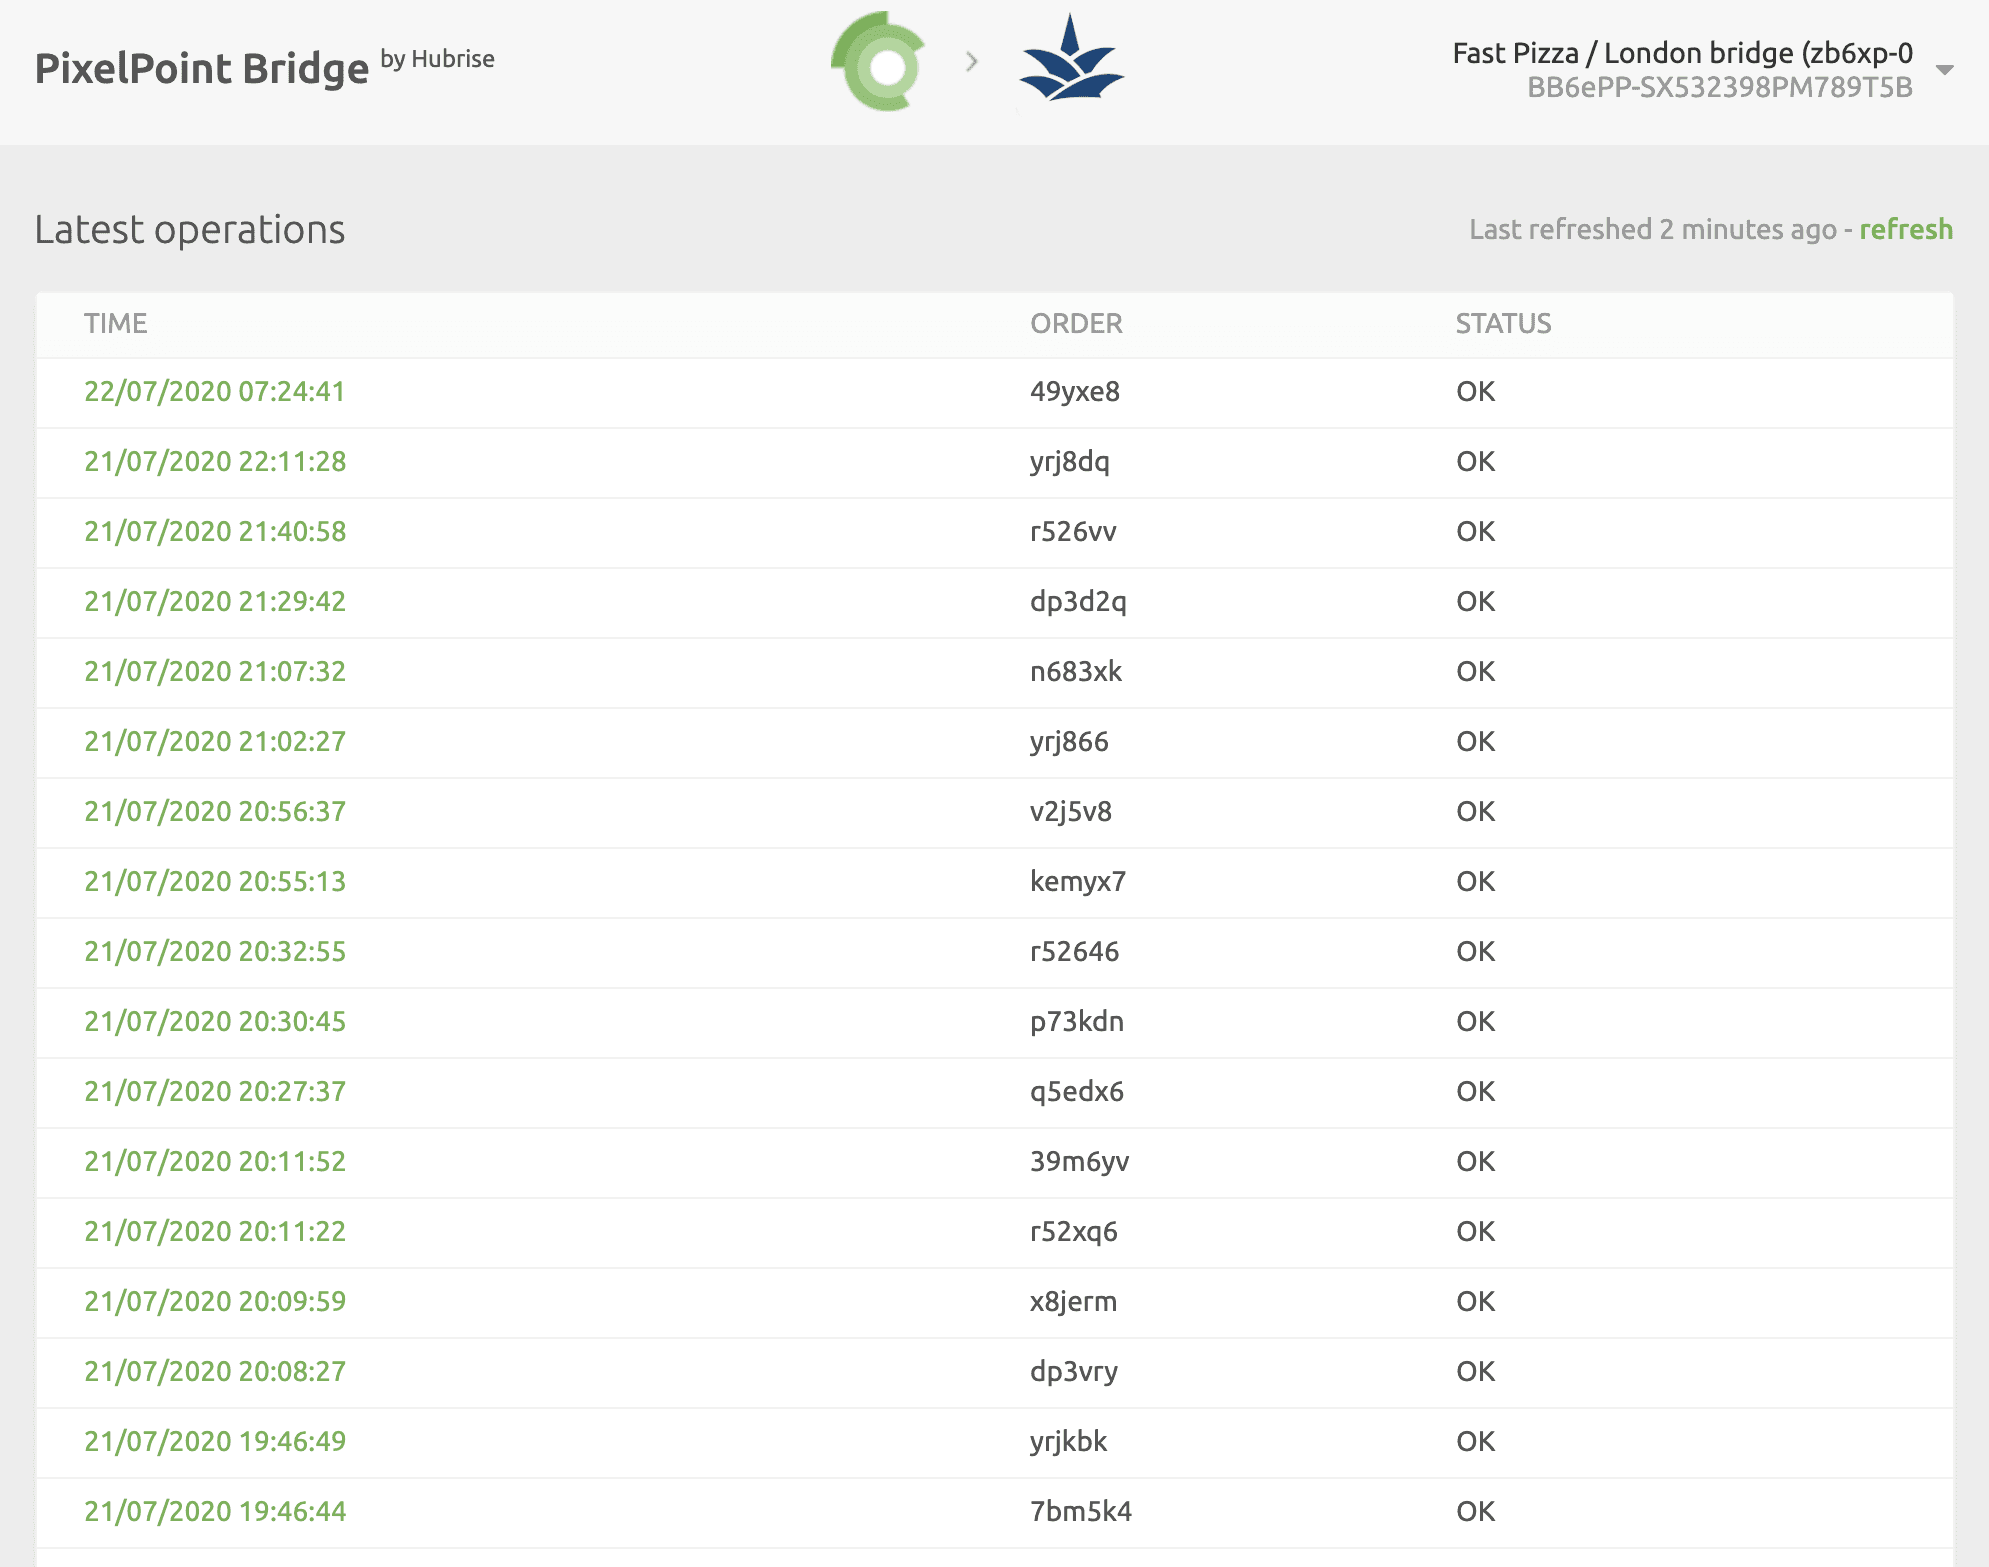The width and height of the screenshot is (1989, 1567).
Task: Open operation 21/07/2020 21:29:42
Action: [215, 601]
